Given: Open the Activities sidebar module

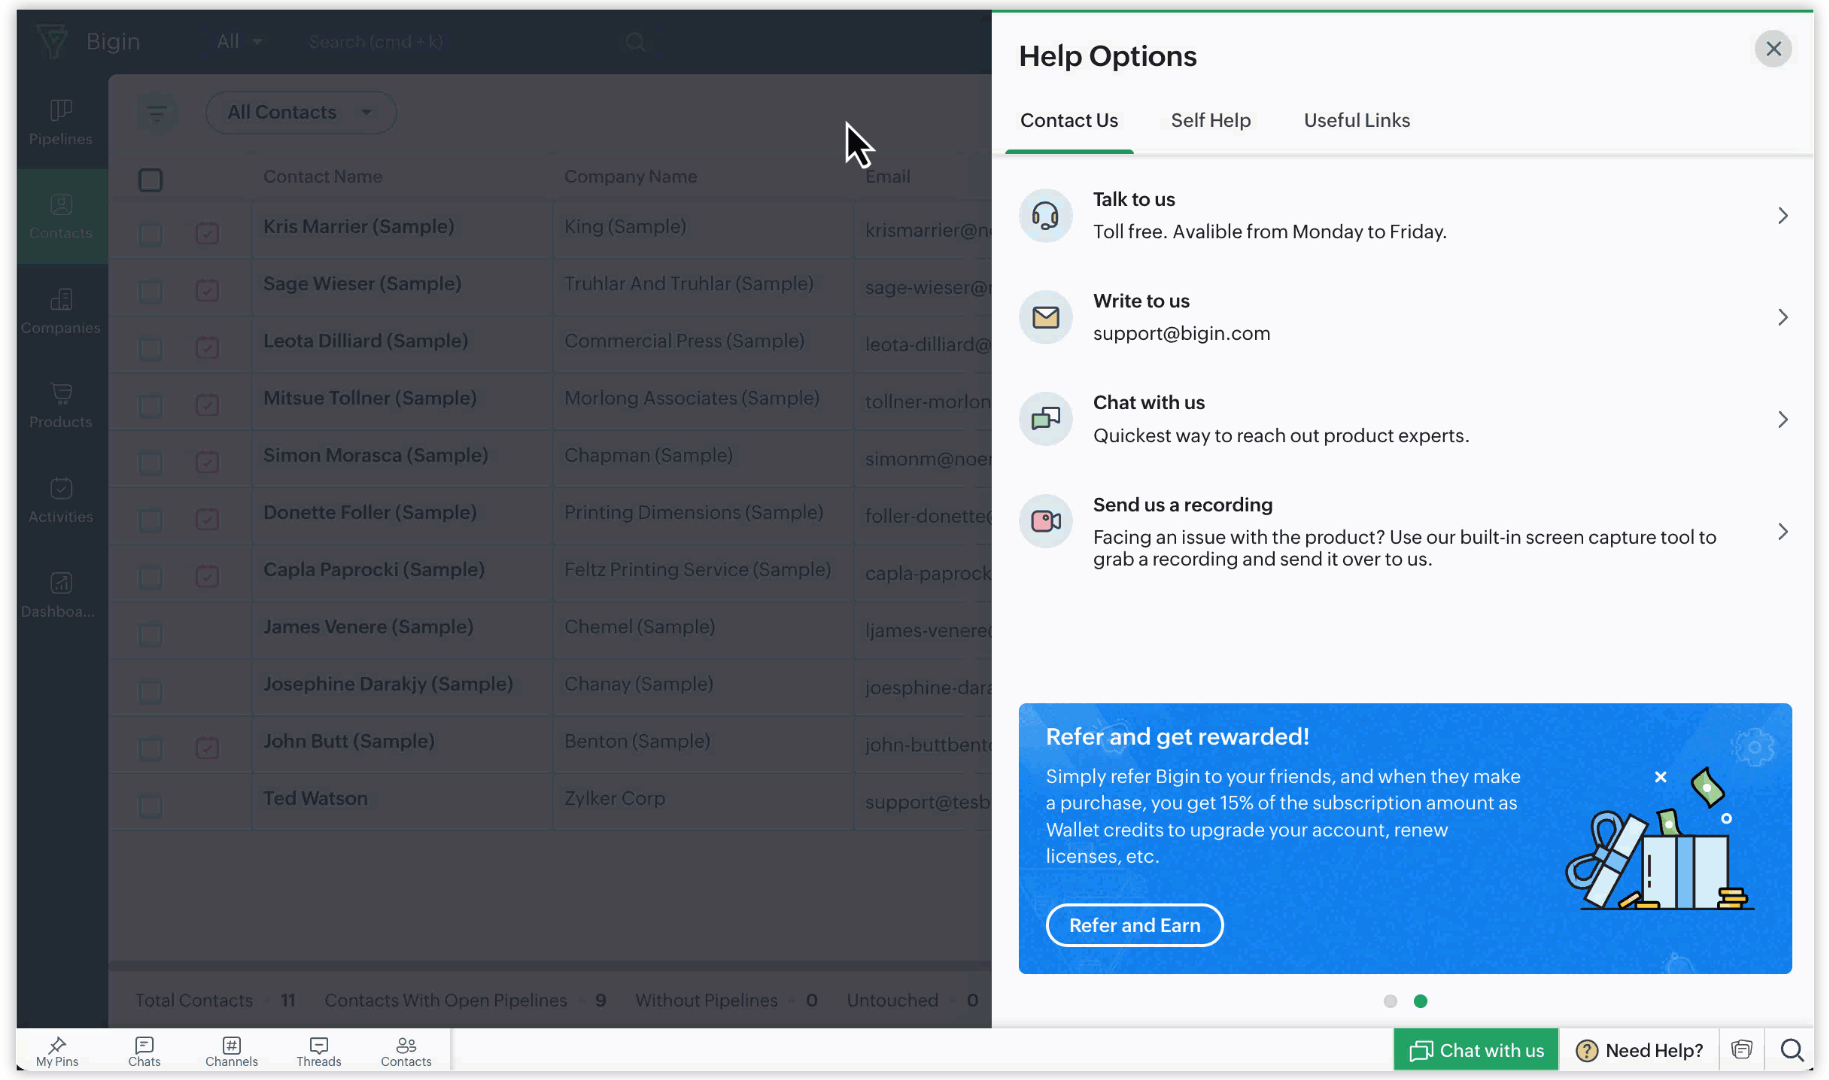Looking at the screenshot, I should pyautogui.click(x=60, y=500).
